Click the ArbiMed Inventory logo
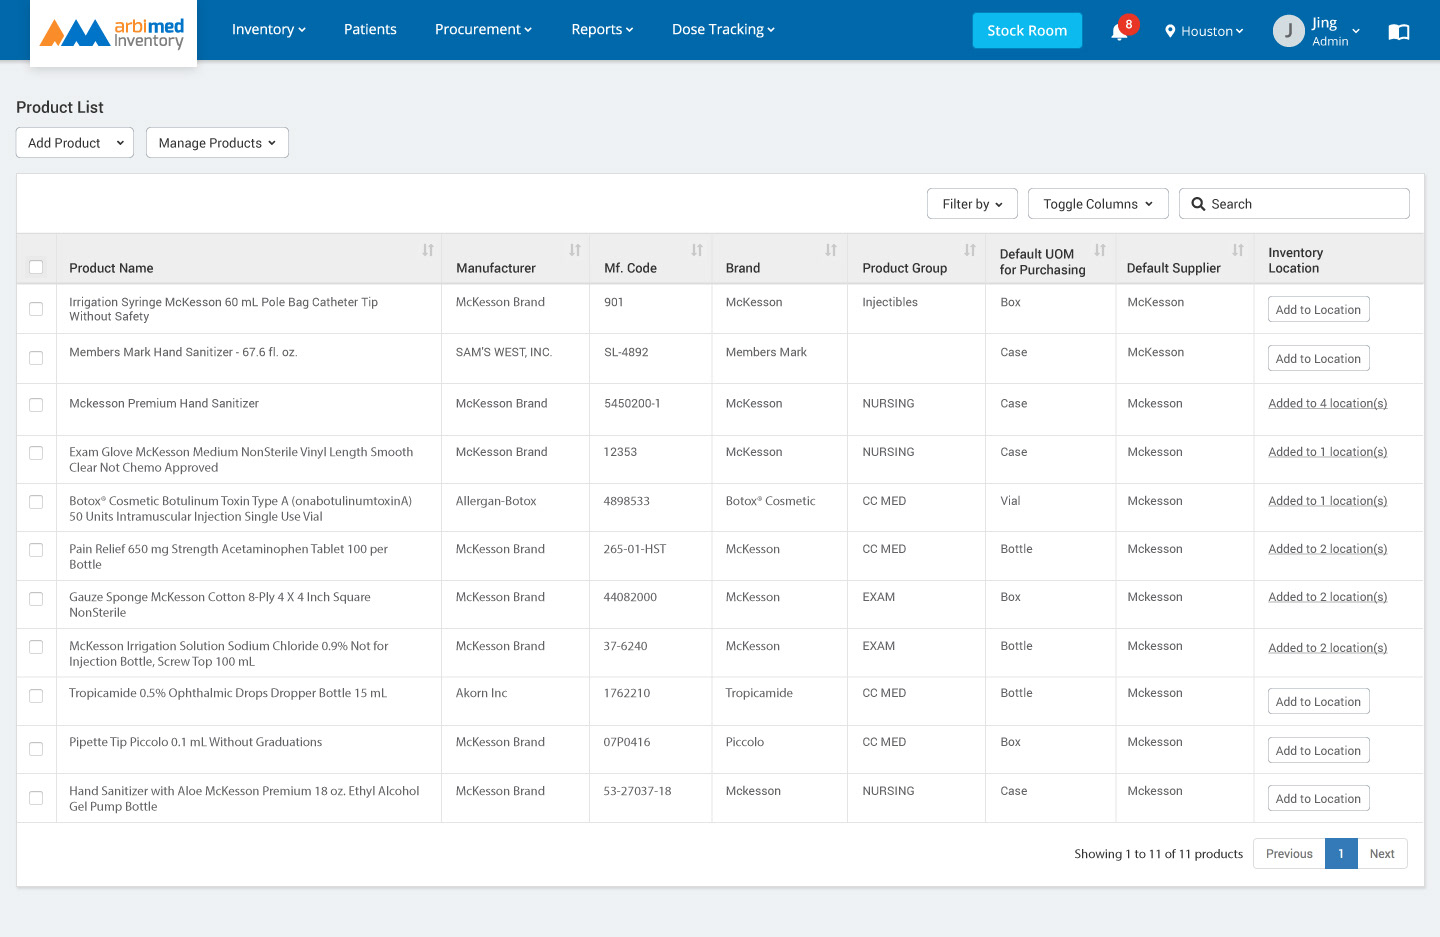Screen dimensions: 1440x937 coord(113,33)
